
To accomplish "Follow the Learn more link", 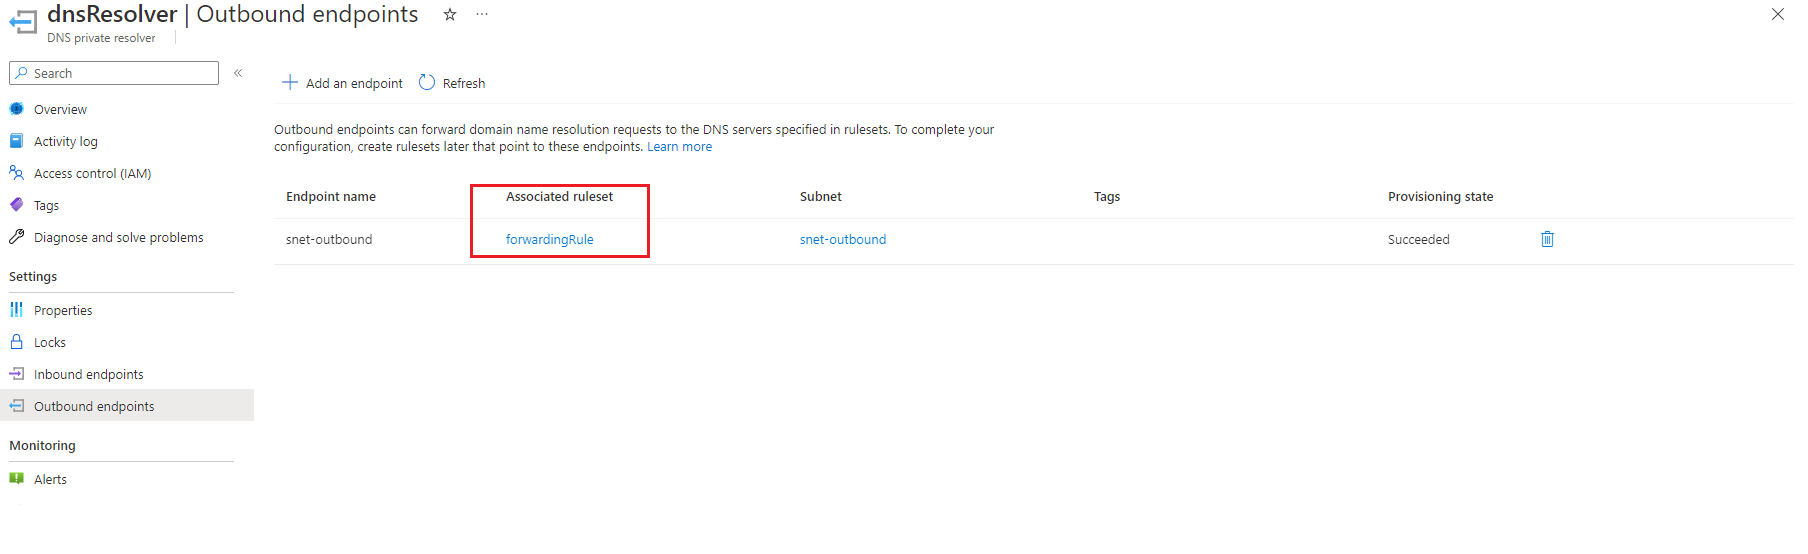I will pos(679,146).
